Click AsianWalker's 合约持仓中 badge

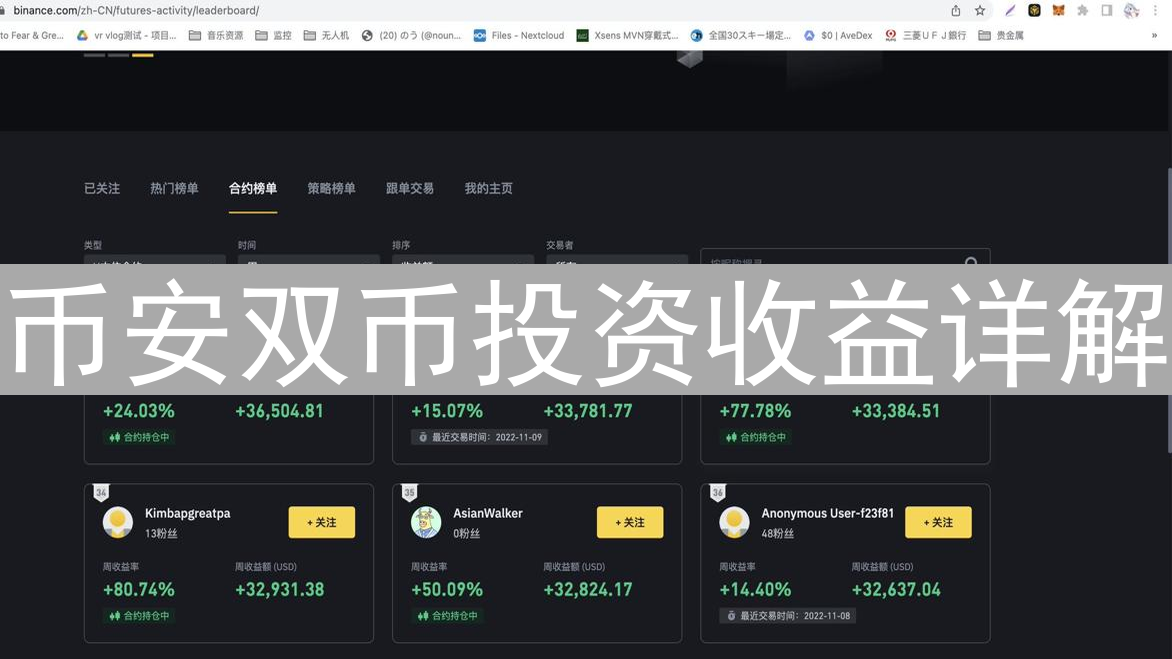[448, 616]
